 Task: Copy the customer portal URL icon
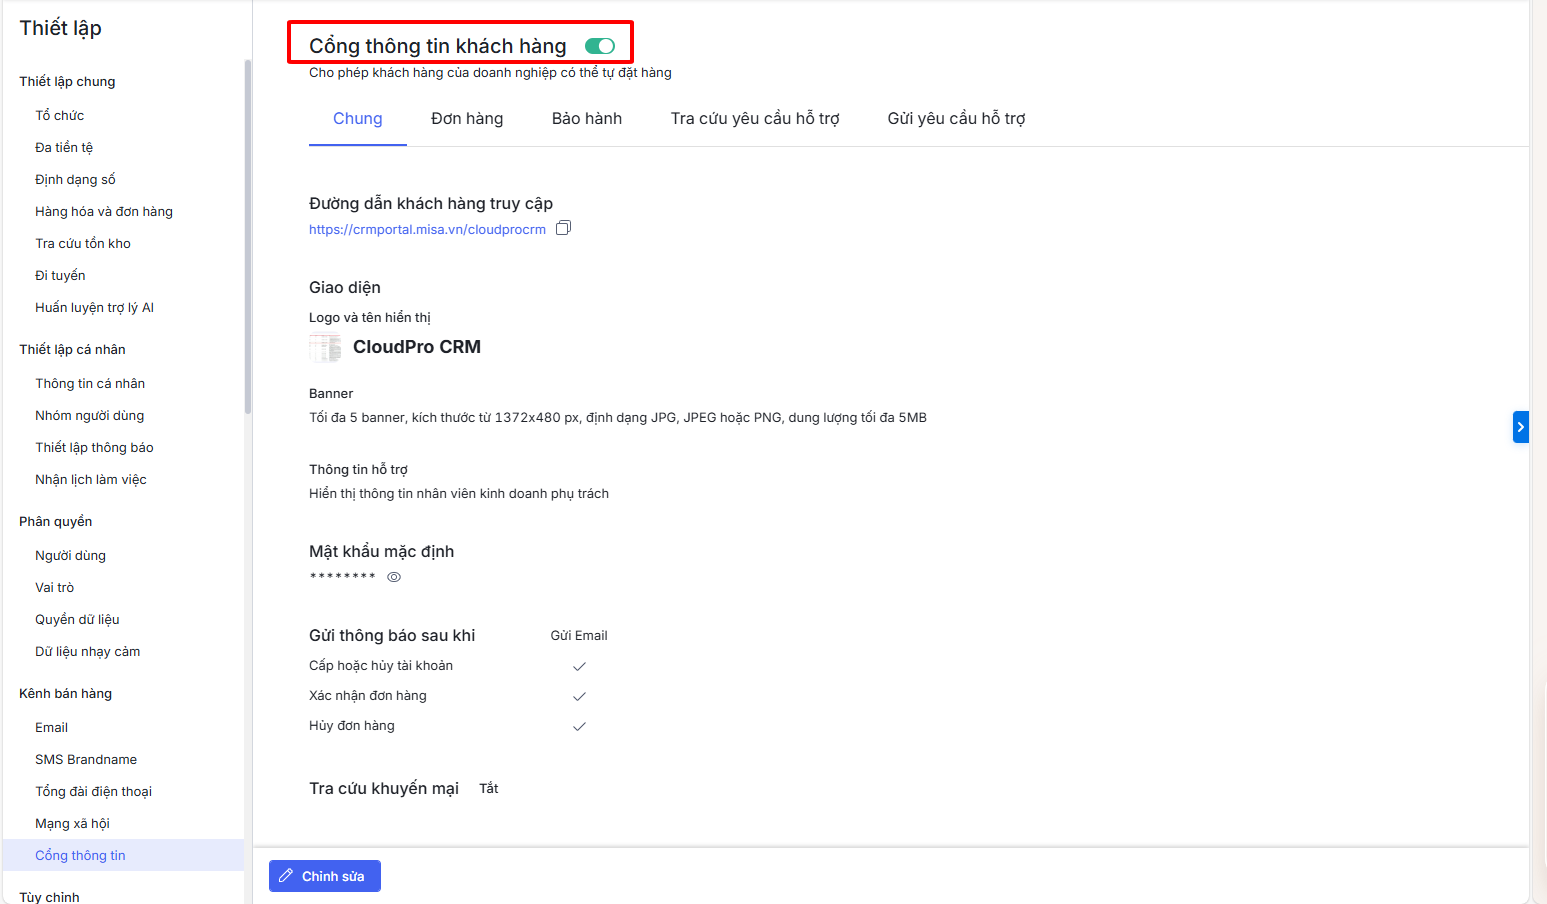(563, 228)
